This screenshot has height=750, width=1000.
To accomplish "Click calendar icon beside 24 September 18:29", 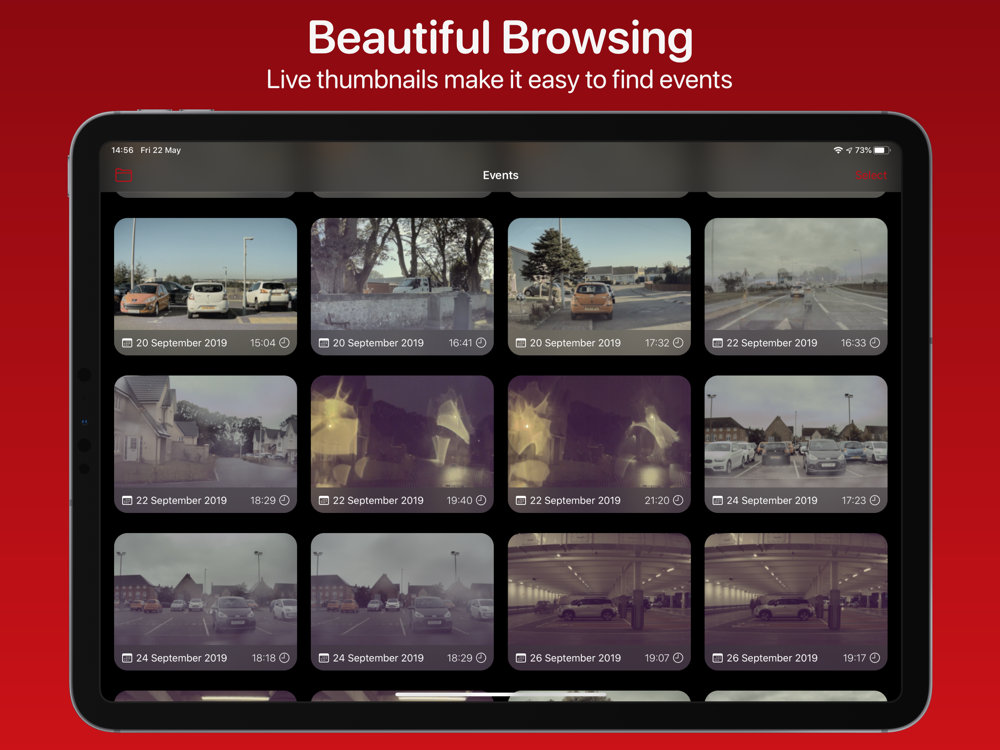I will [324, 658].
